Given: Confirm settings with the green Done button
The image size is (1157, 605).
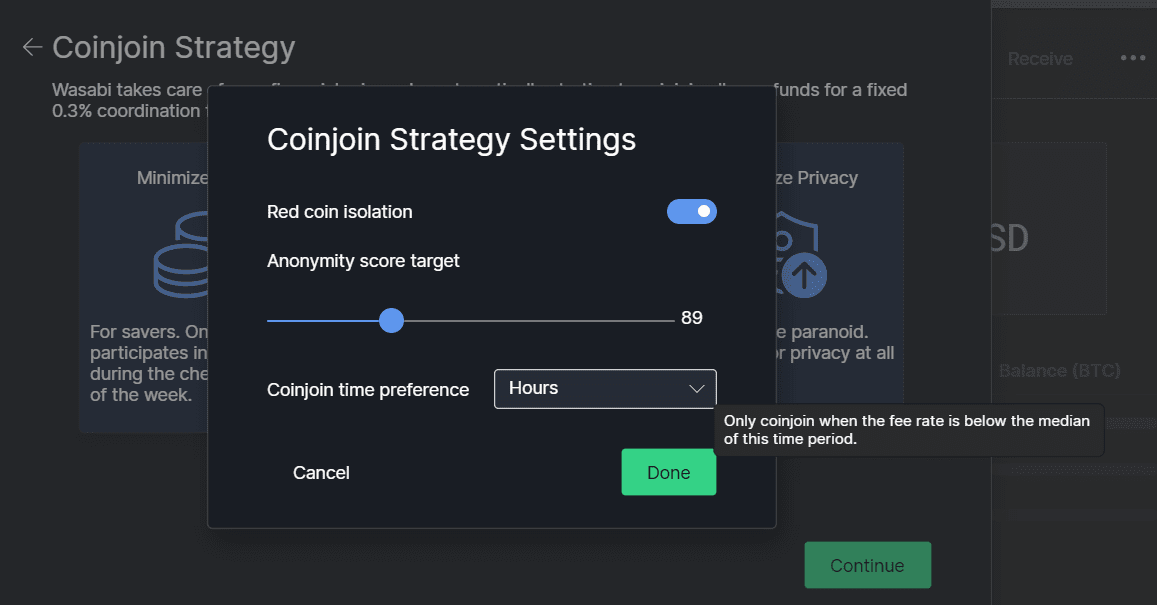Looking at the screenshot, I should point(668,473).
